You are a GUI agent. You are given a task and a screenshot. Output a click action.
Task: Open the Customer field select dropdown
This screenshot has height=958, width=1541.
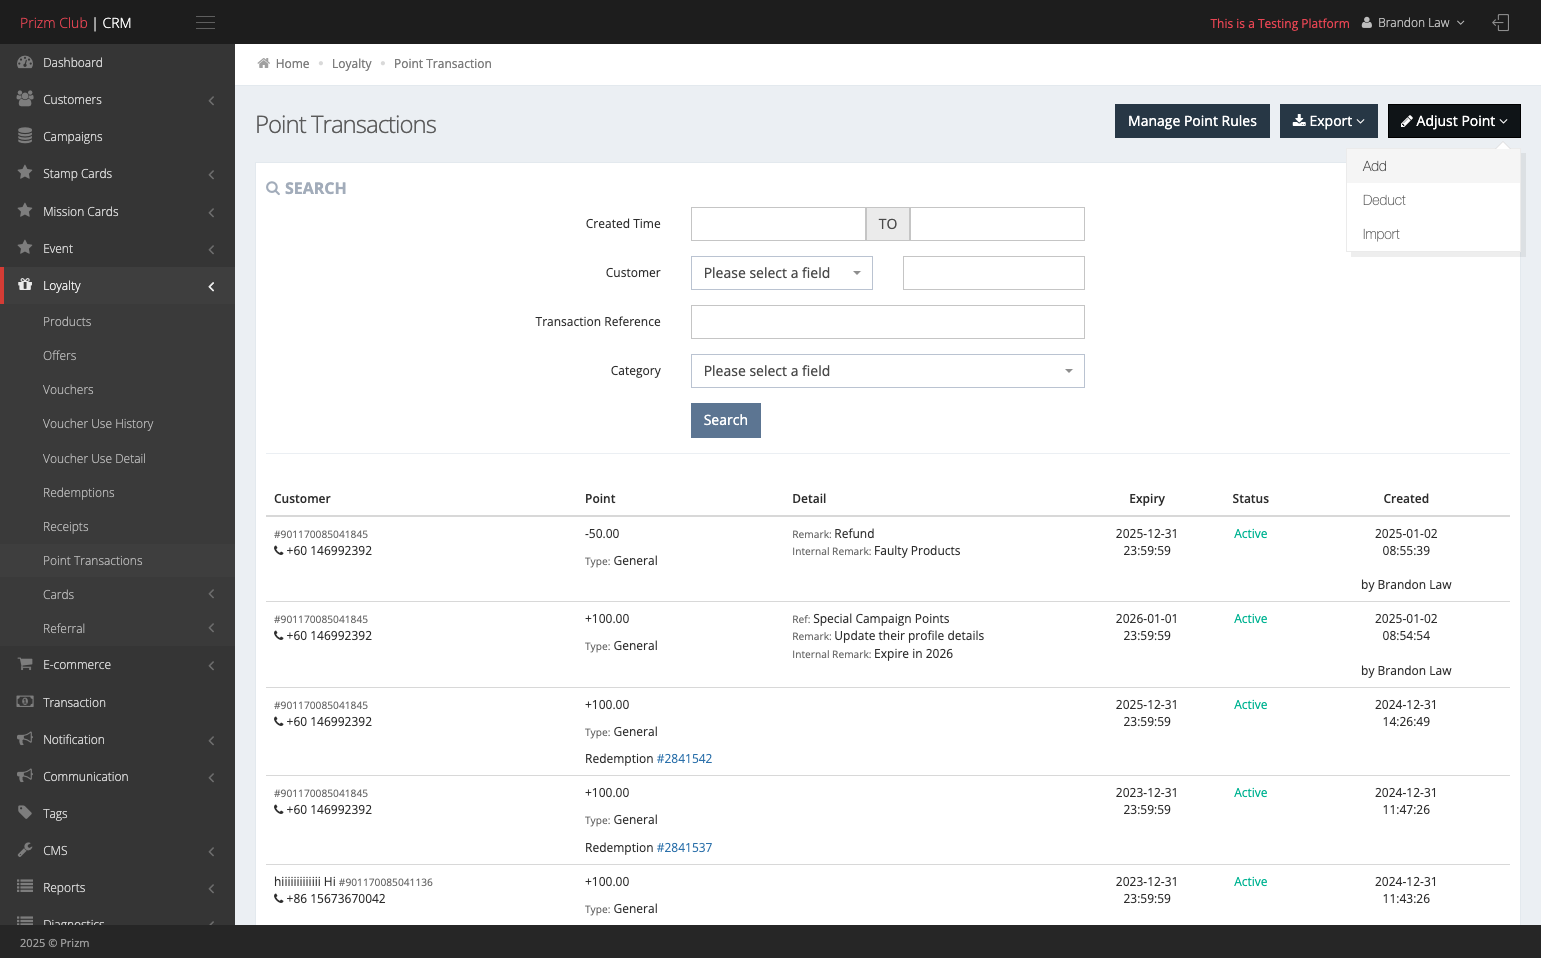click(x=782, y=273)
